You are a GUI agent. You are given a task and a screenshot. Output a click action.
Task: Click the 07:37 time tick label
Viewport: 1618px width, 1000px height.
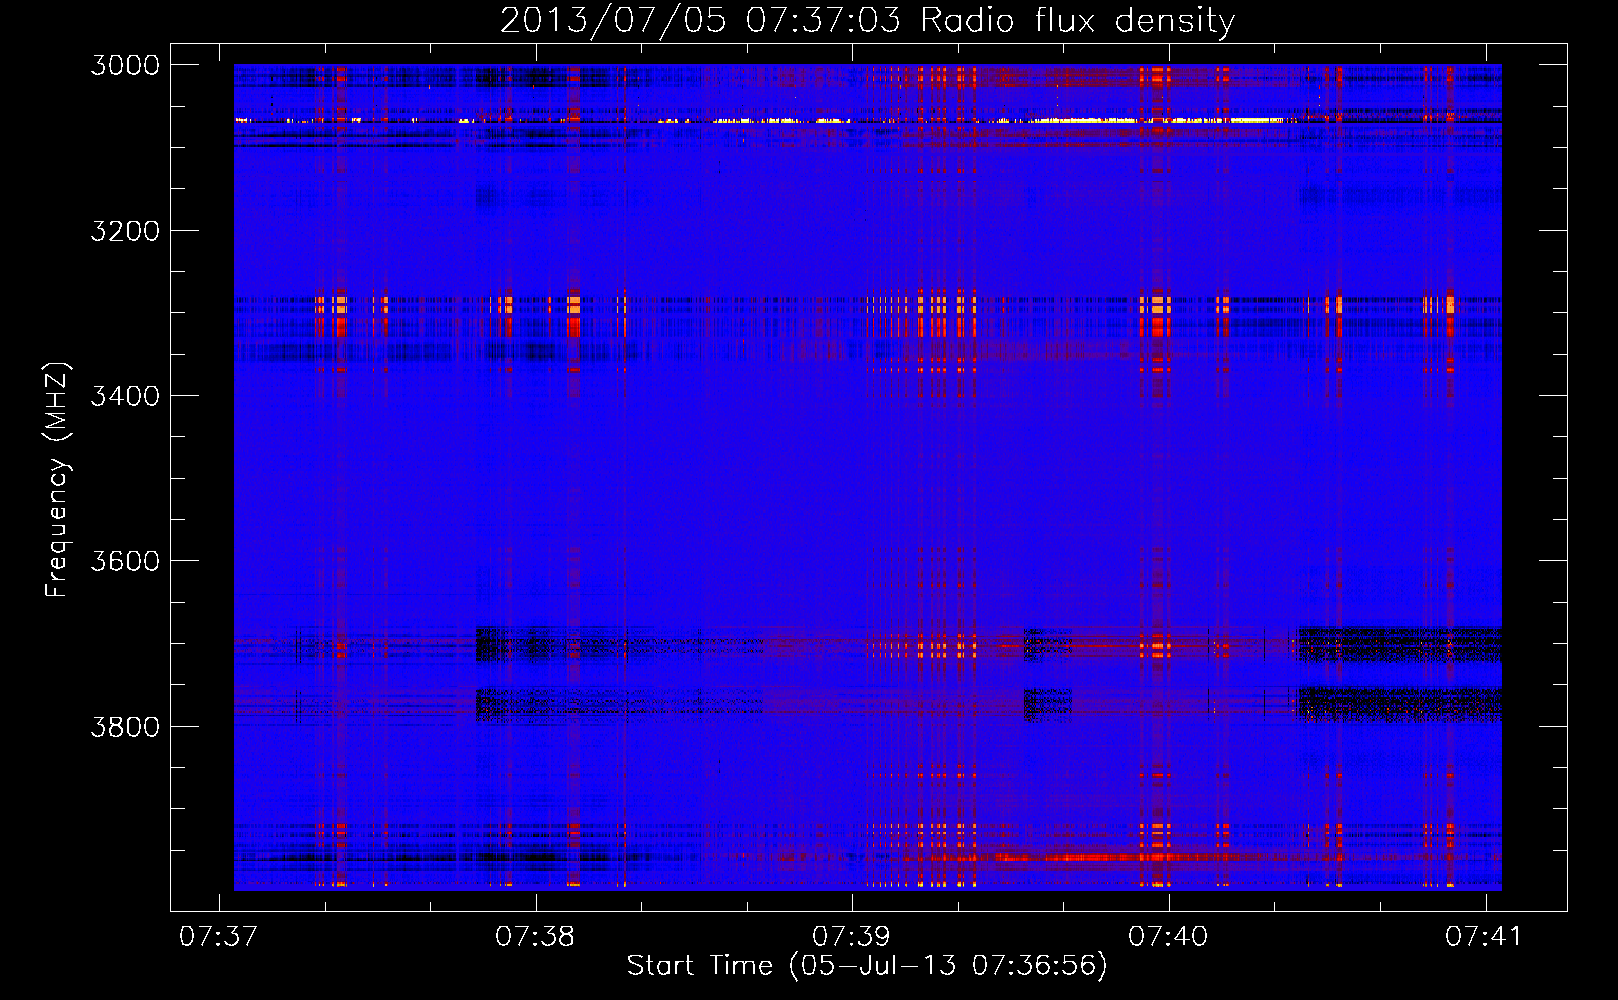point(218,936)
